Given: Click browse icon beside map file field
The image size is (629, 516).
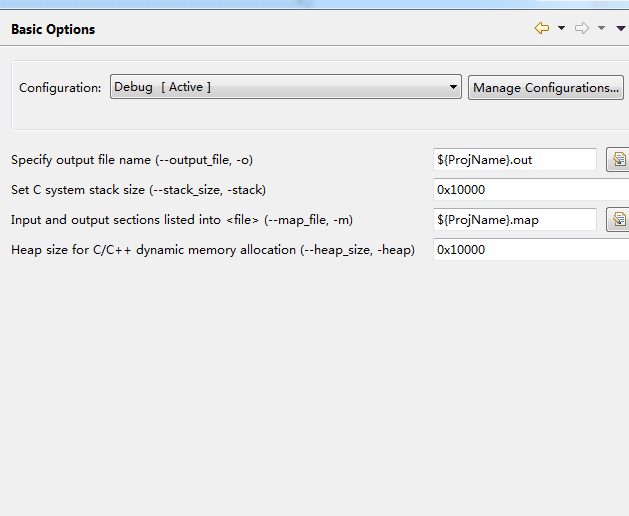Looking at the screenshot, I should pos(618,220).
